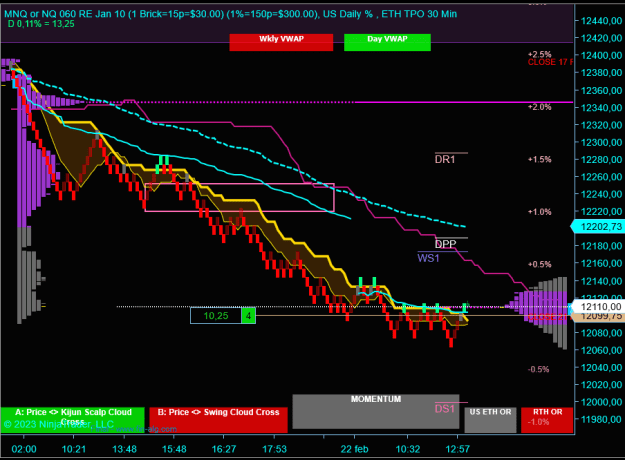Click the 15:48 time axis label

(x=174, y=449)
